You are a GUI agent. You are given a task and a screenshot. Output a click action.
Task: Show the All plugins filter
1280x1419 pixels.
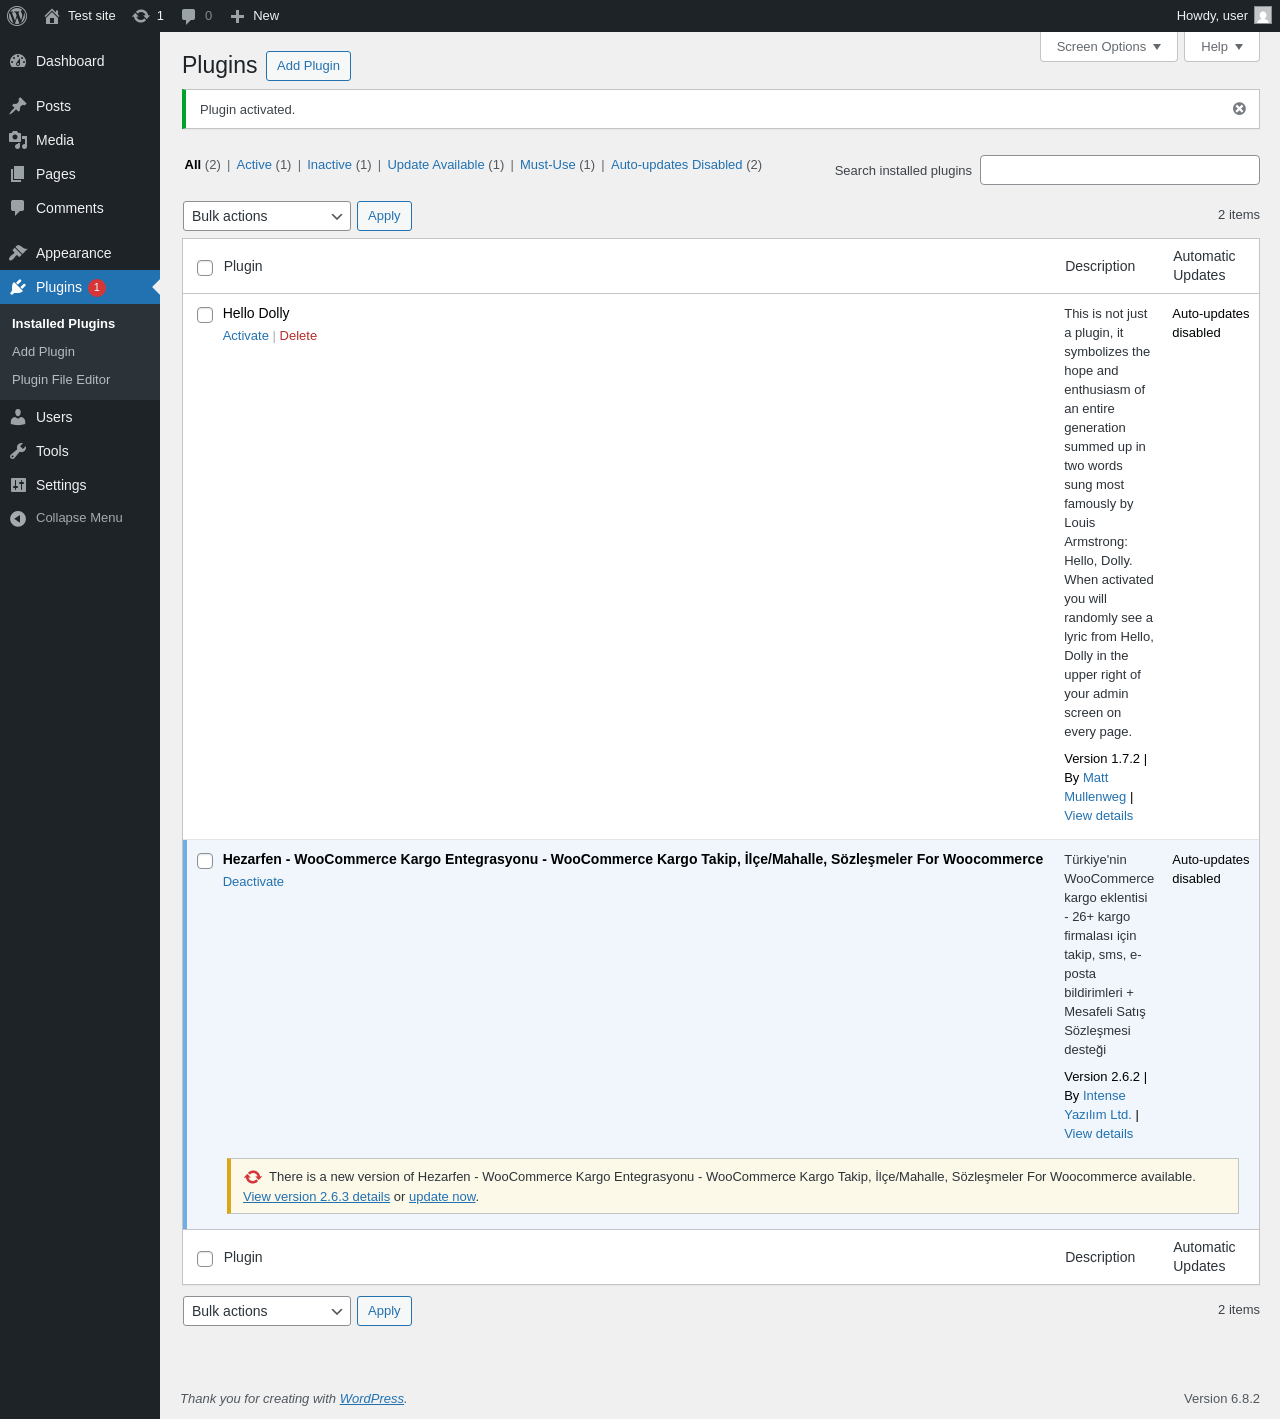pyautogui.click(x=193, y=165)
